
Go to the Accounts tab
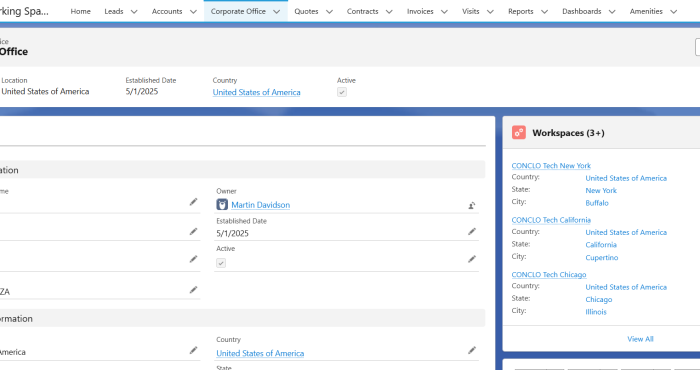[x=167, y=12]
